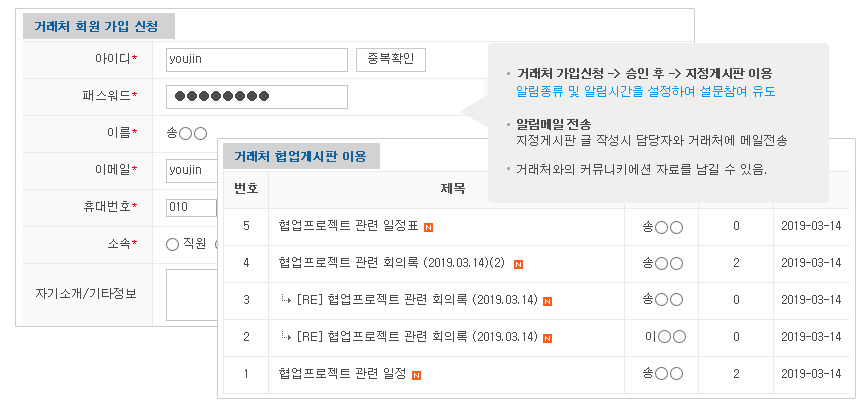This screenshot has height=402, width=860.
Task: Open post 협업프로젝트 관련 회의록 (2019.03.14)(2)
Action: click(x=391, y=263)
